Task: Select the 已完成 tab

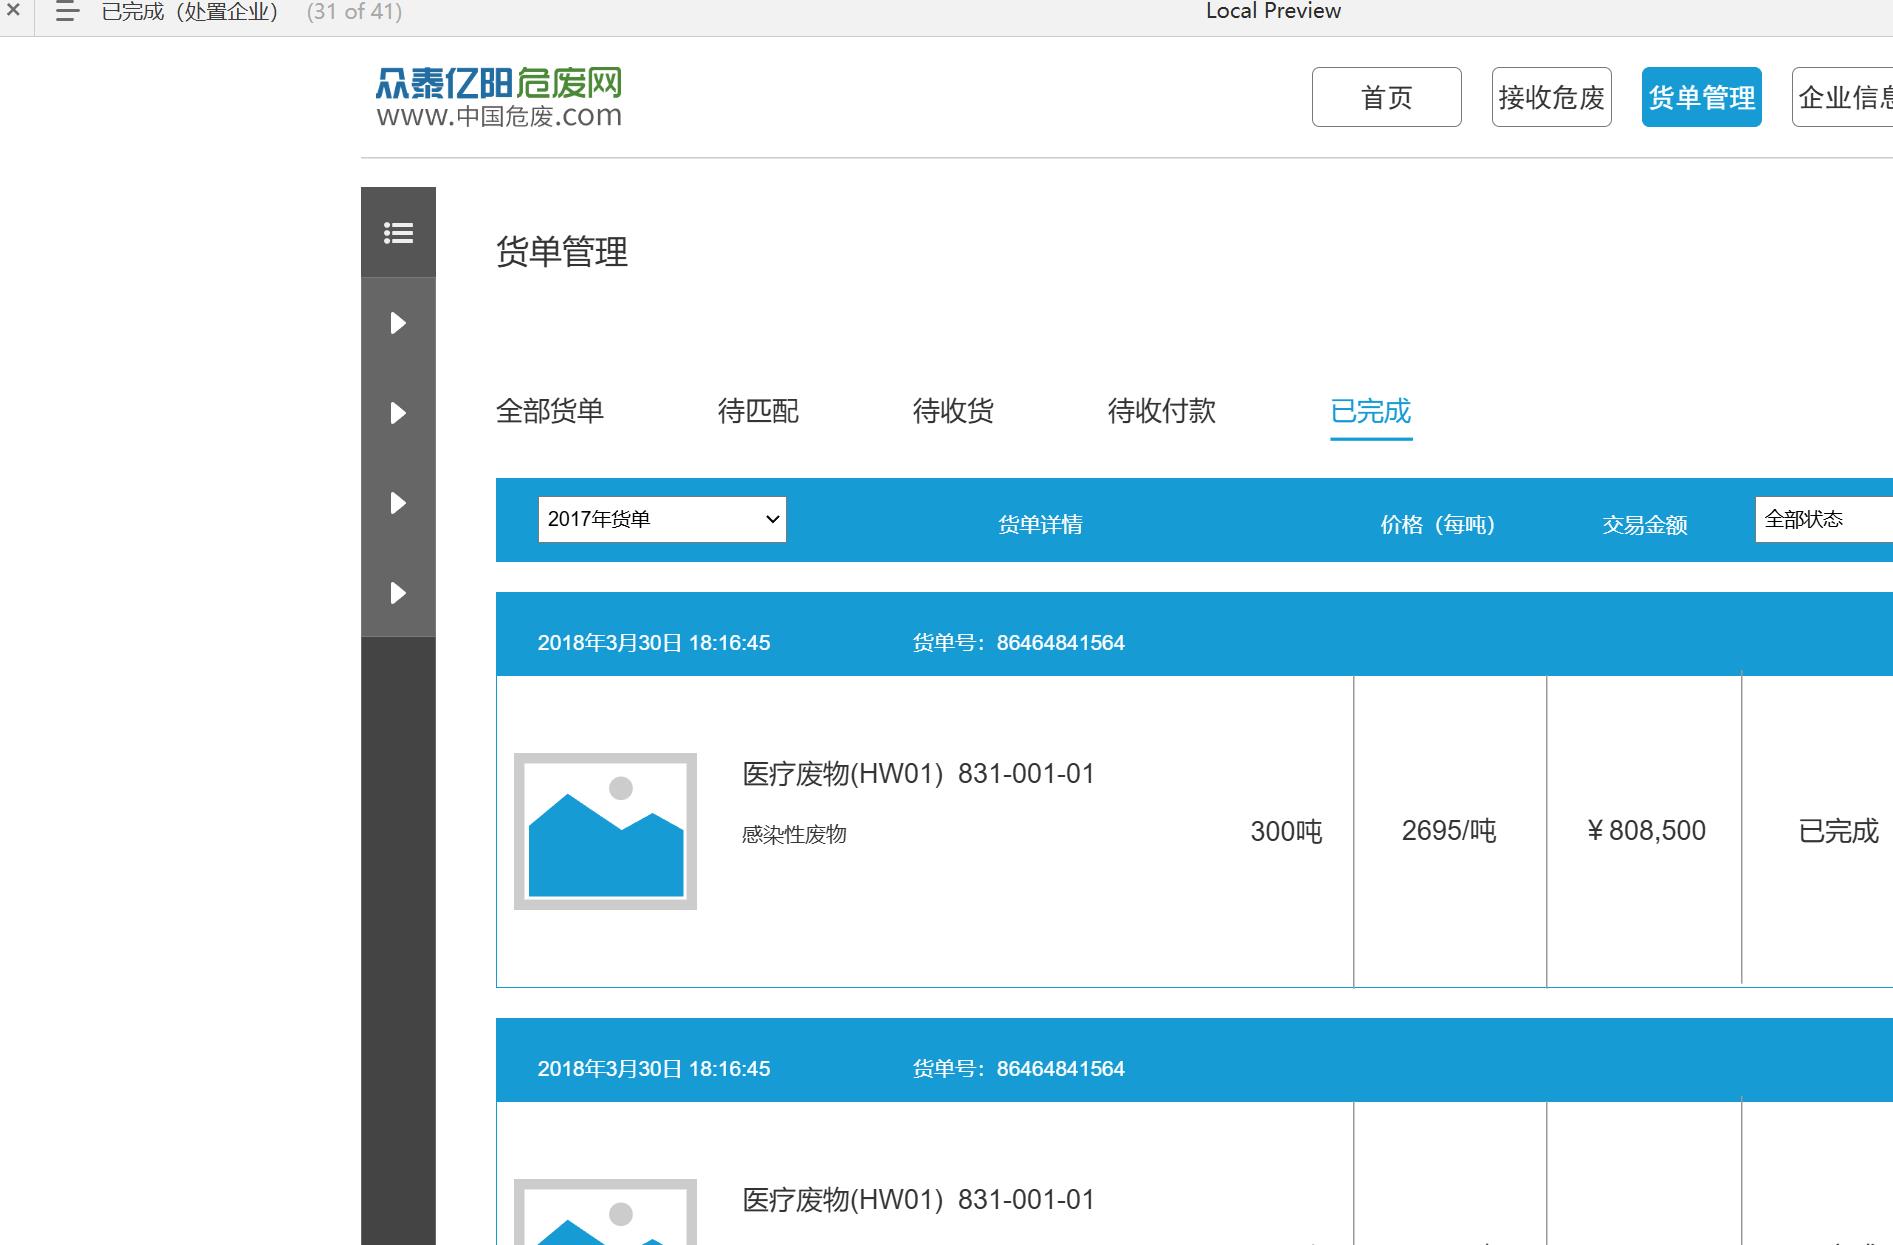Action: pyautogui.click(x=1371, y=411)
